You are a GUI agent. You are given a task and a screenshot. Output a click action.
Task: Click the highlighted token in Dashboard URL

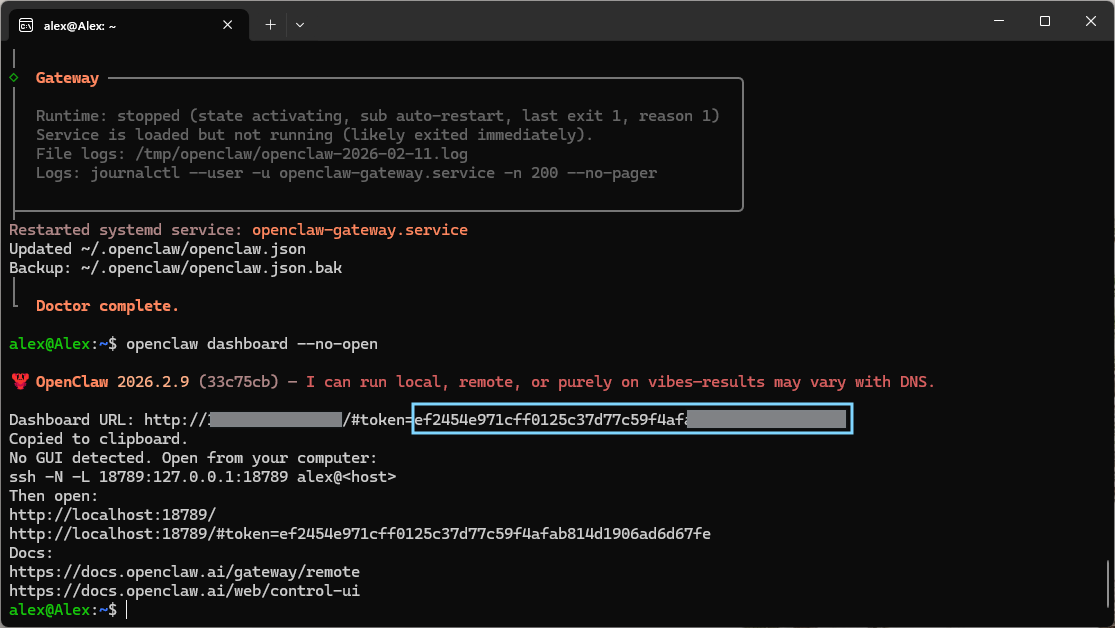pos(631,420)
